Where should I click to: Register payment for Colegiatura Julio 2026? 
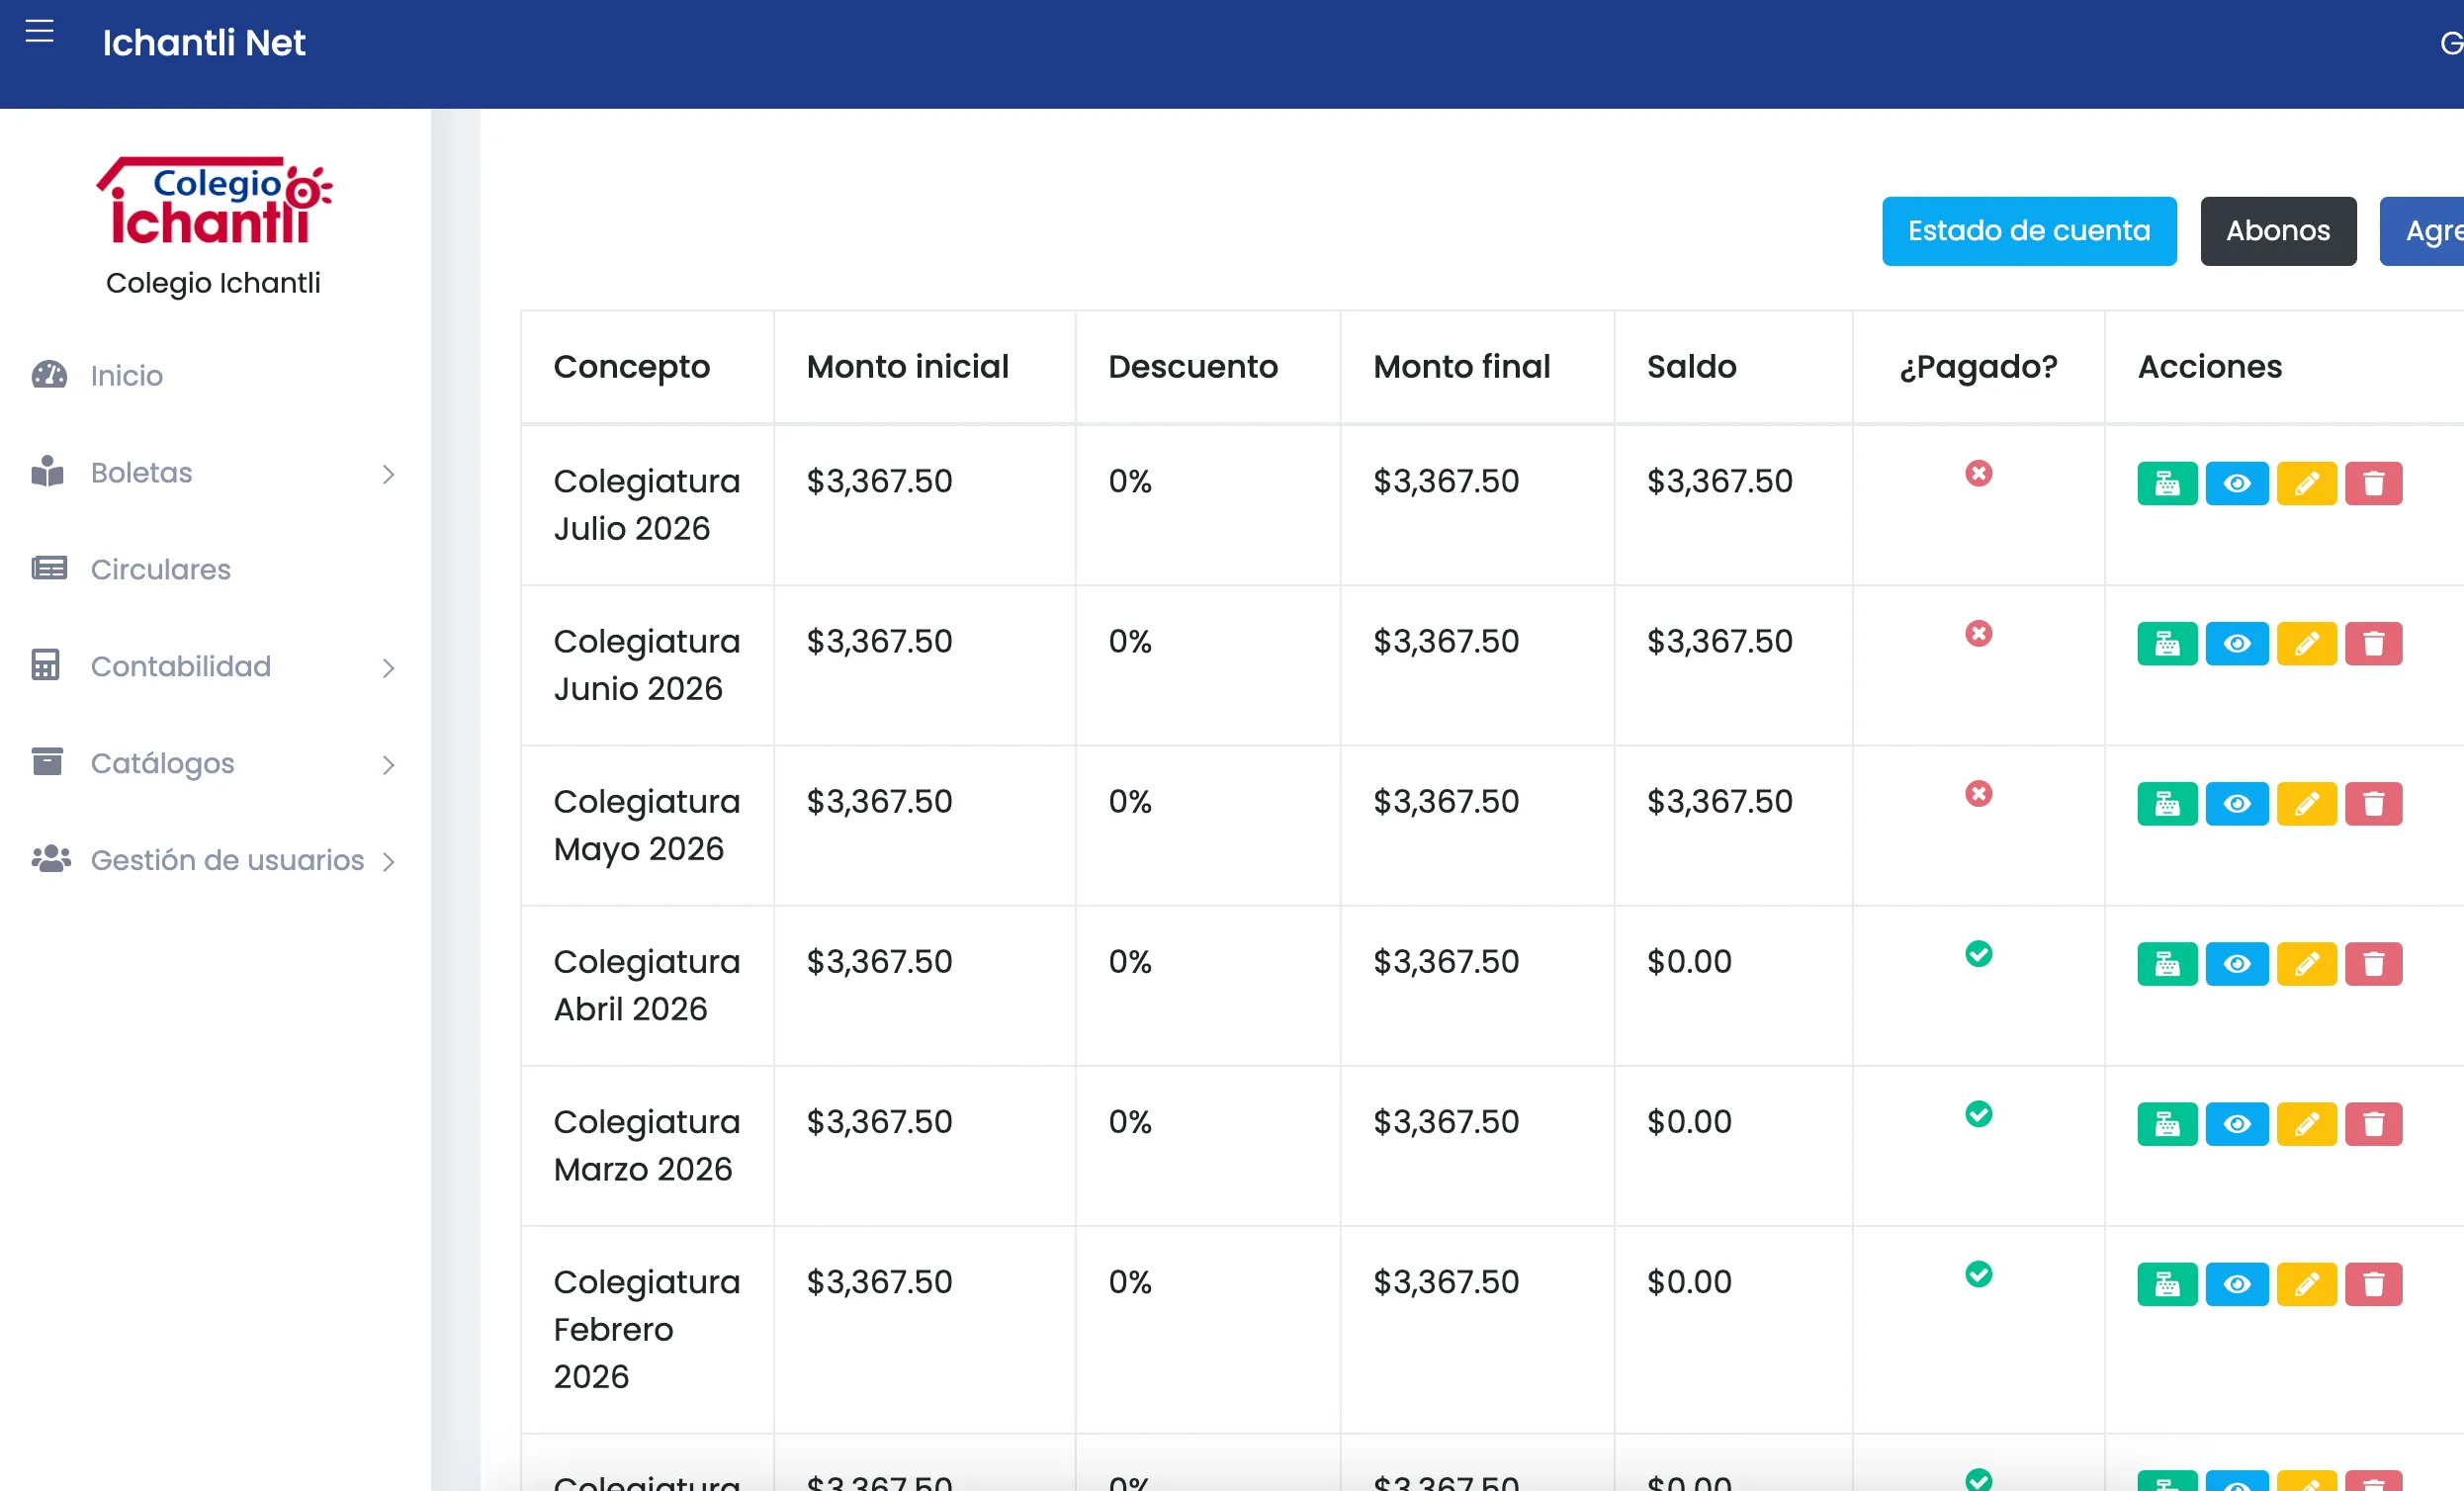pyautogui.click(x=2167, y=484)
